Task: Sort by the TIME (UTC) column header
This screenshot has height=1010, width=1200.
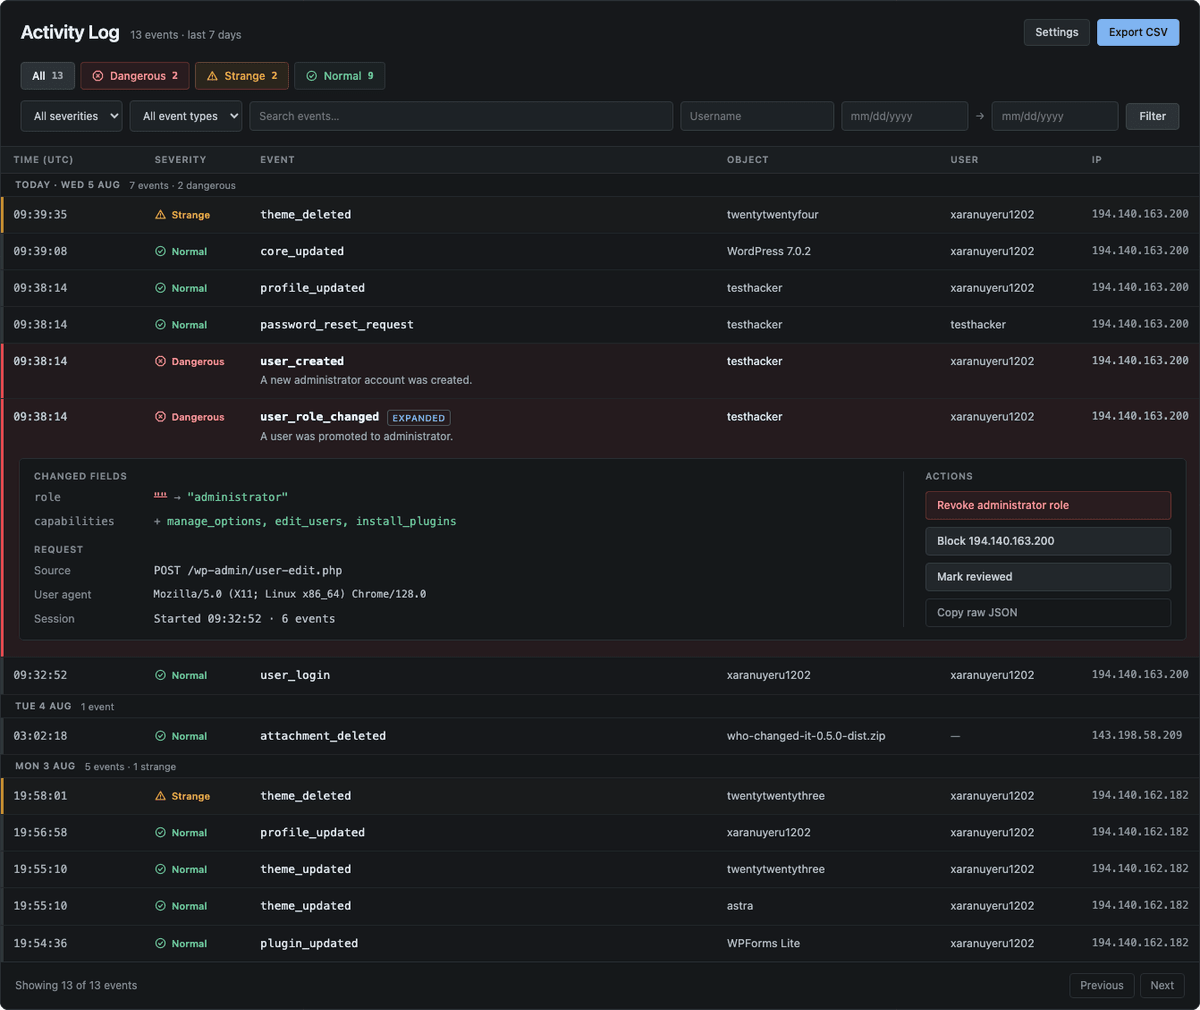Action: click(x=43, y=160)
